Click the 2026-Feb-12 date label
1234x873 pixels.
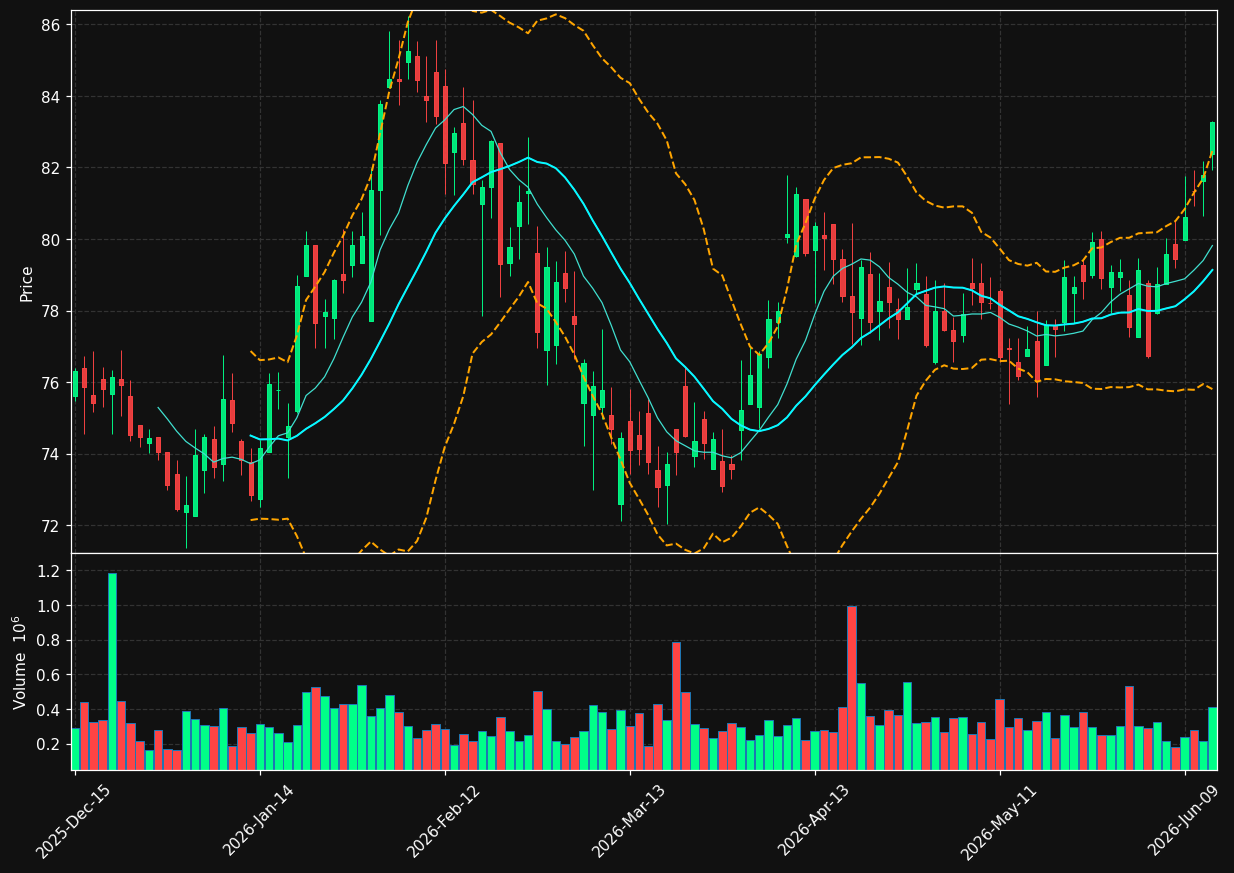[x=443, y=821]
